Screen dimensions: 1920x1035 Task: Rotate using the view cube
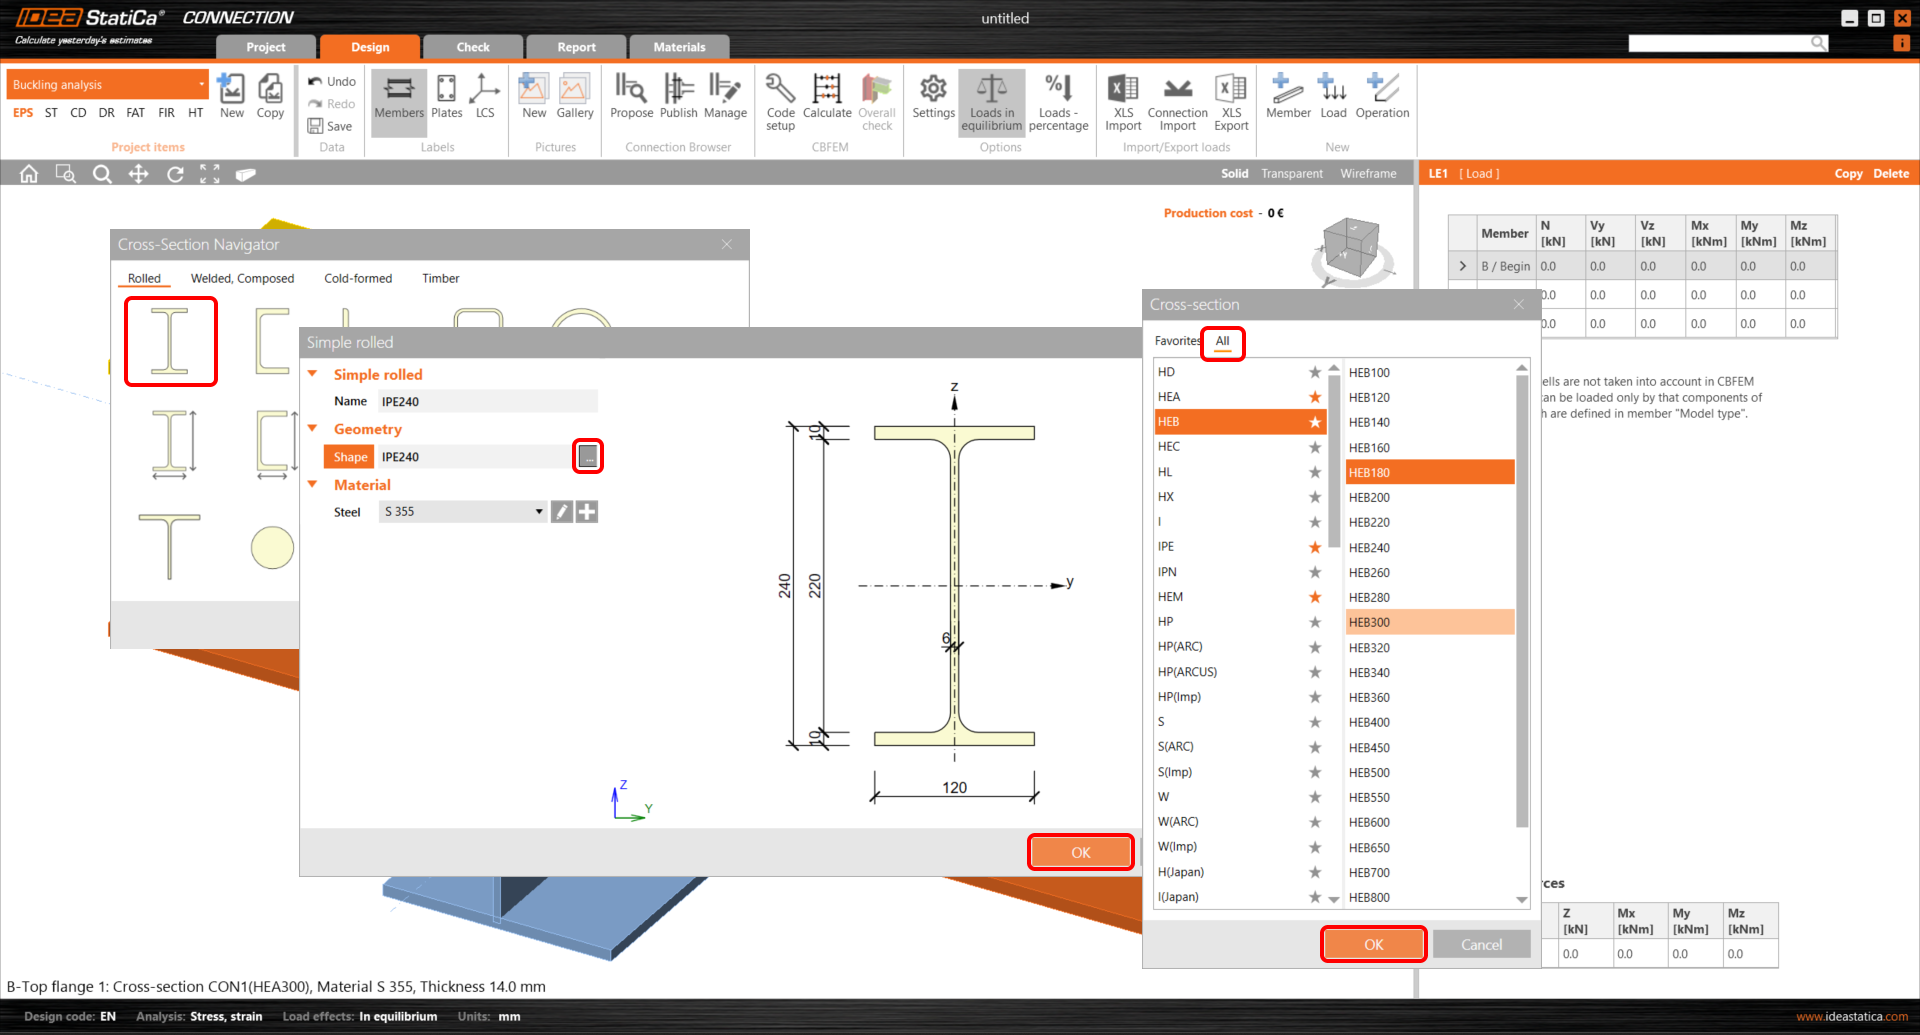[1351, 248]
